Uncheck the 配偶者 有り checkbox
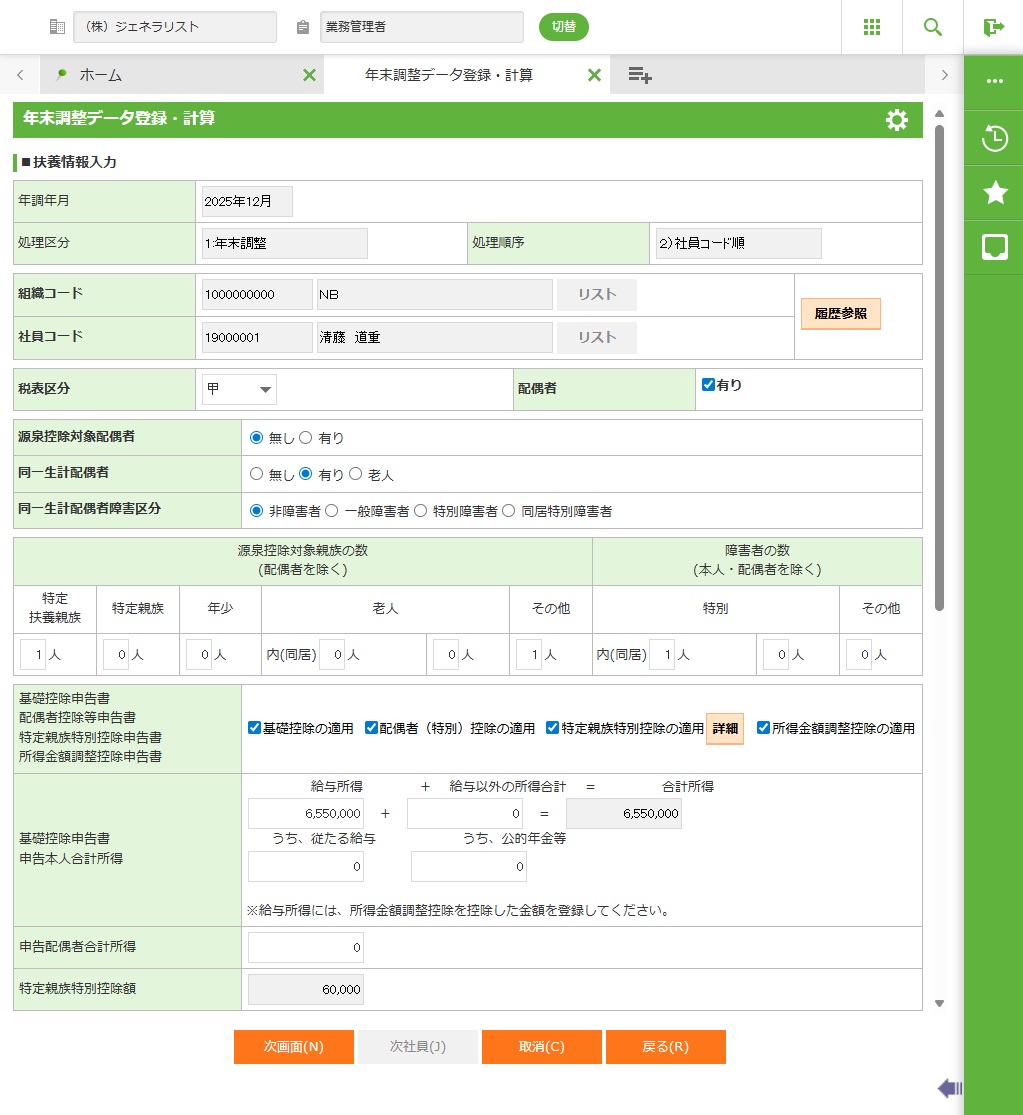 709,385
